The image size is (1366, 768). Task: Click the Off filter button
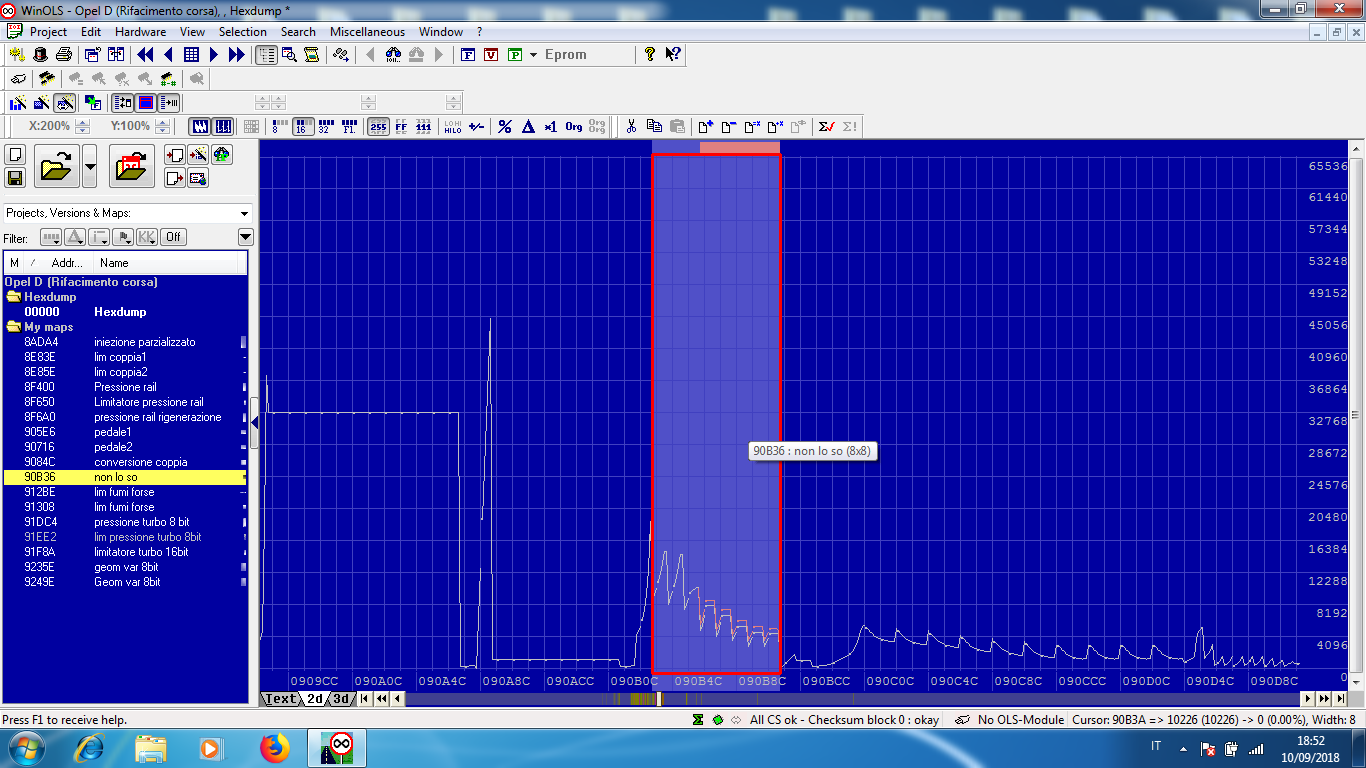point(174,237)
